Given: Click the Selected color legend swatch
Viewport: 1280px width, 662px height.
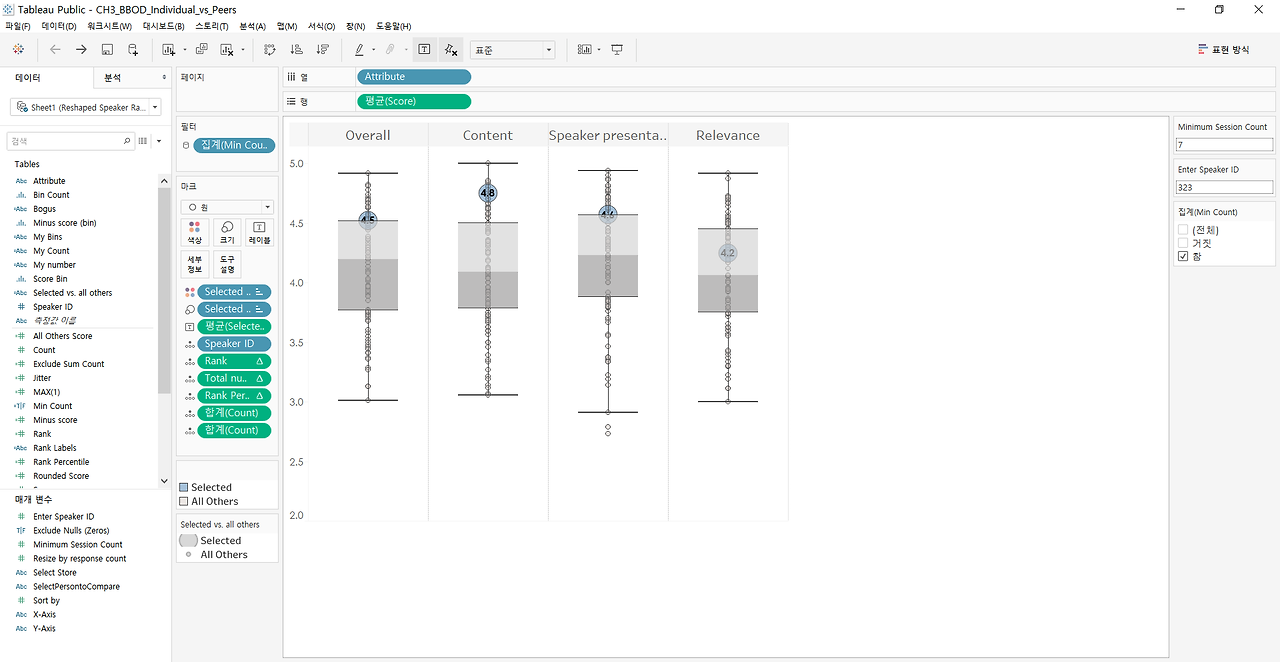Looking at the screenshot, I should [184, 487].
